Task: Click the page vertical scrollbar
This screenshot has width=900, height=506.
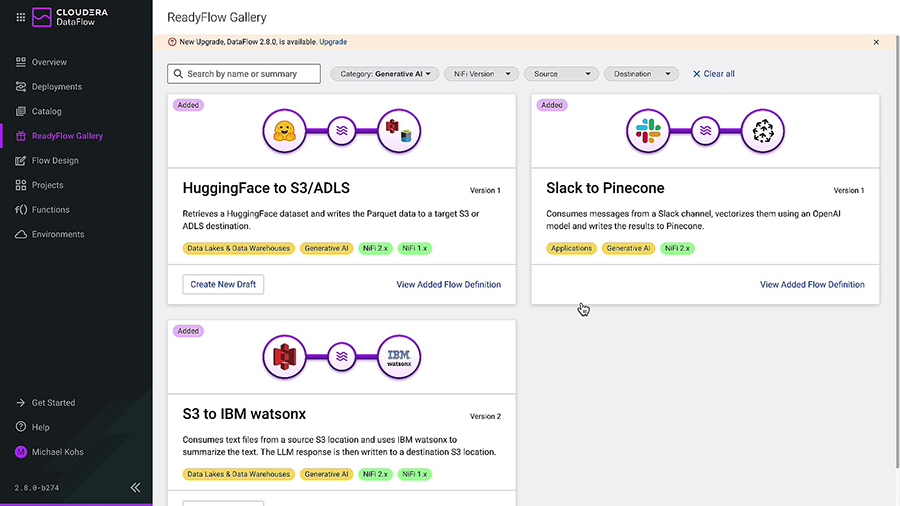Action: pyautogui.click(x=897, y=252)
